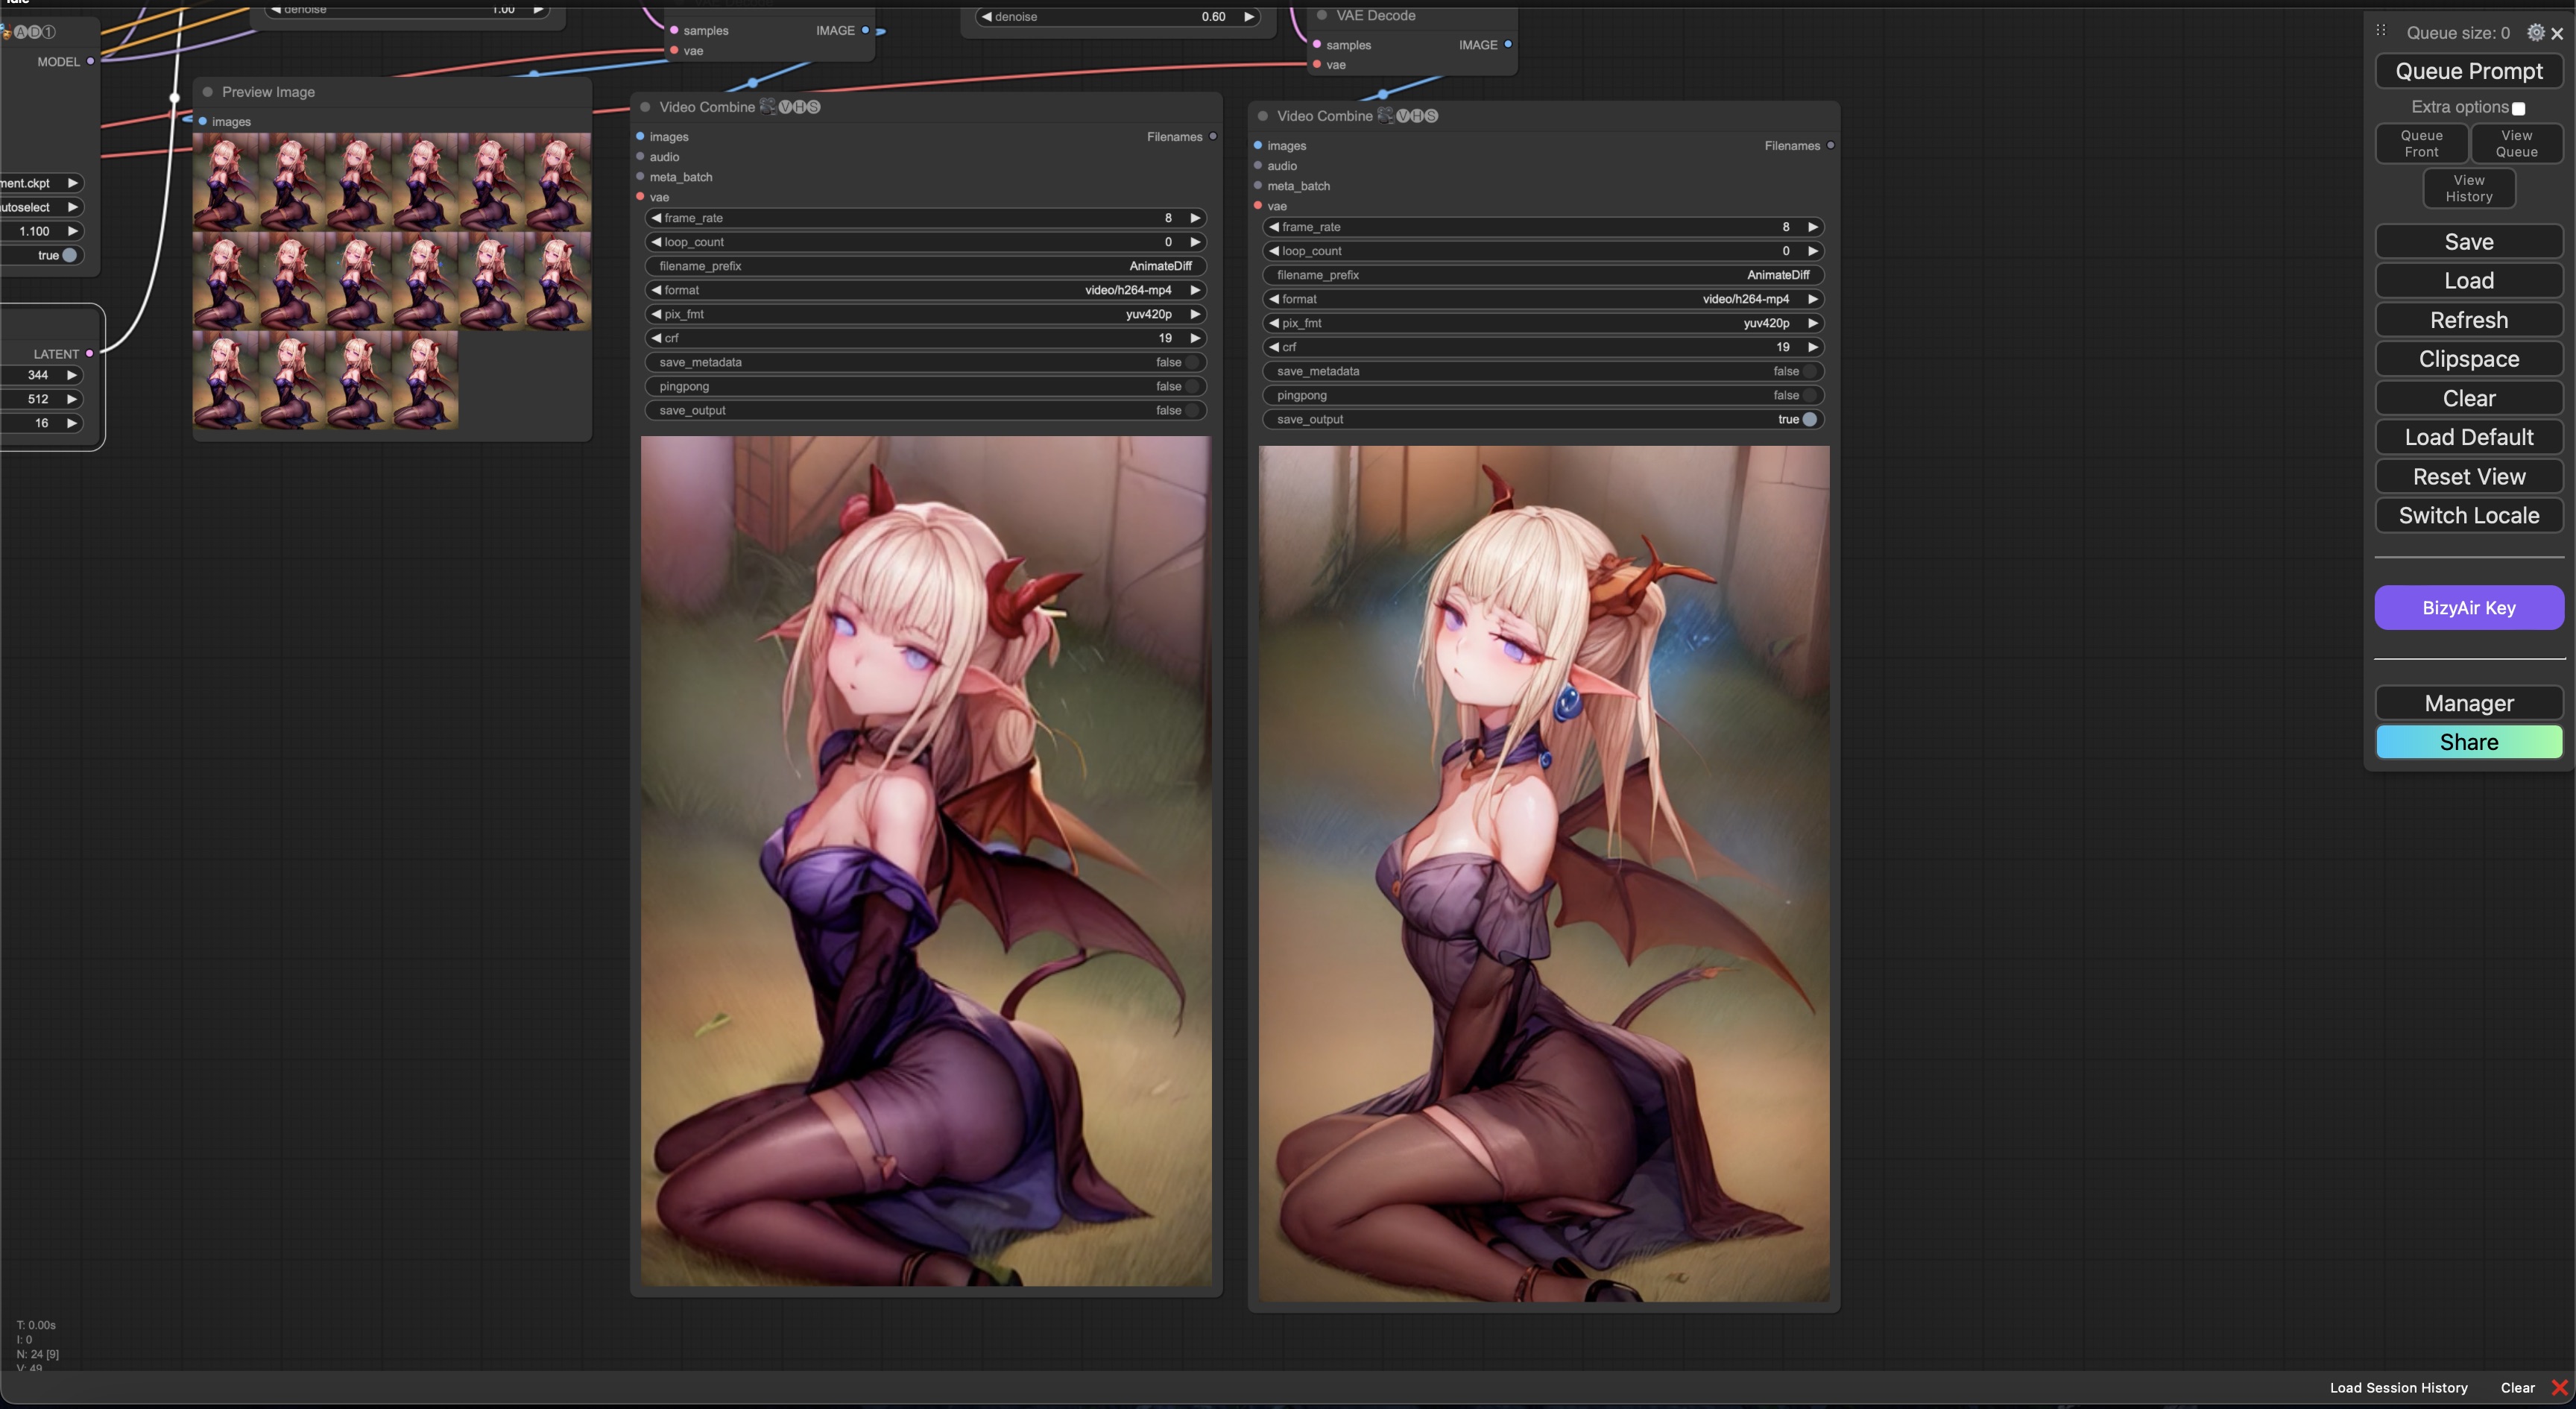
Task: Open settings gear in queue panel
Action: (x=2535, y=33)
